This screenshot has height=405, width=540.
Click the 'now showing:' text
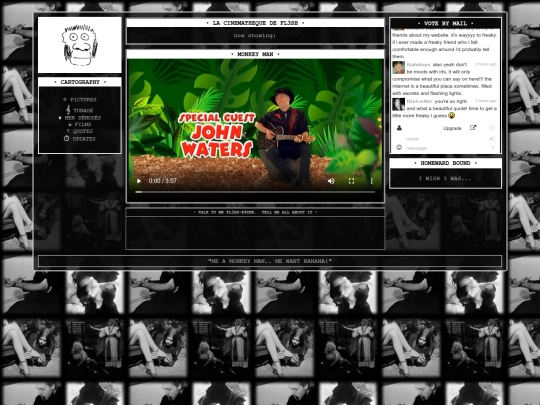click(255, 35)
